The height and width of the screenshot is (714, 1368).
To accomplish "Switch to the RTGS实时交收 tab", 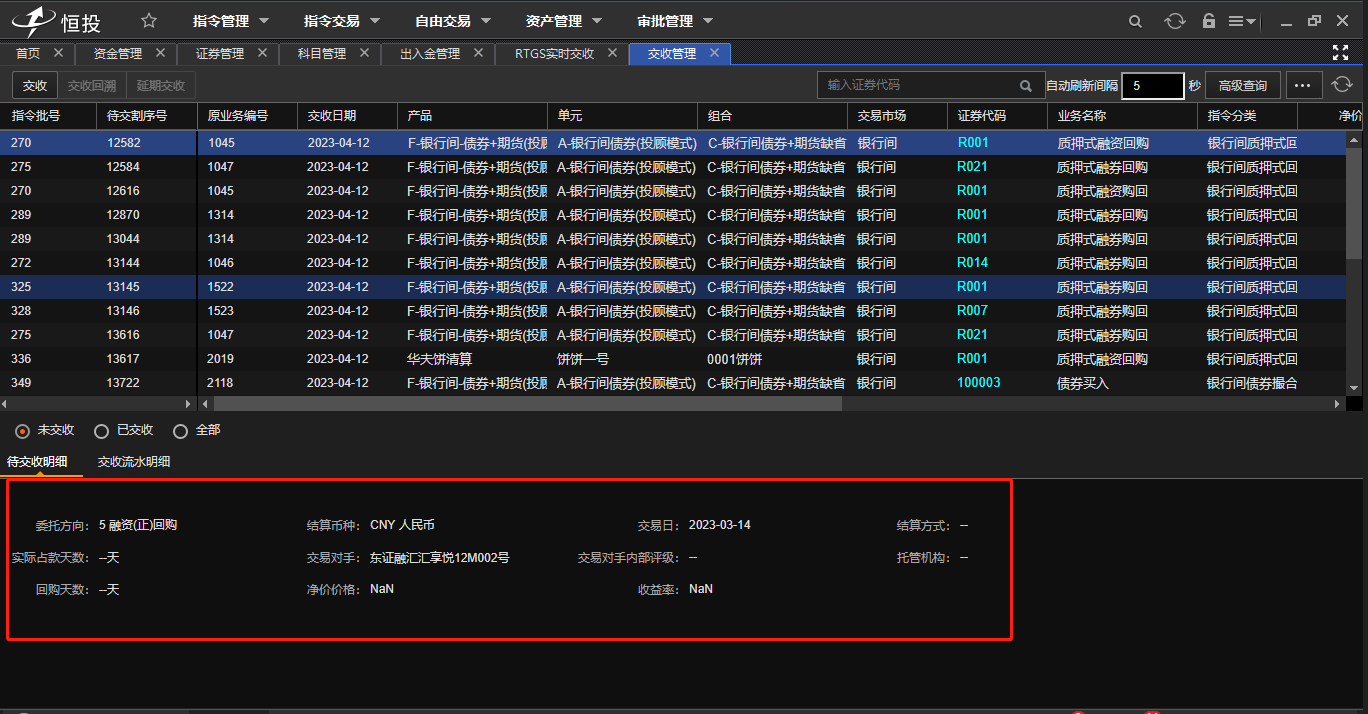I will pyautogui.click(x=555, y=54).
